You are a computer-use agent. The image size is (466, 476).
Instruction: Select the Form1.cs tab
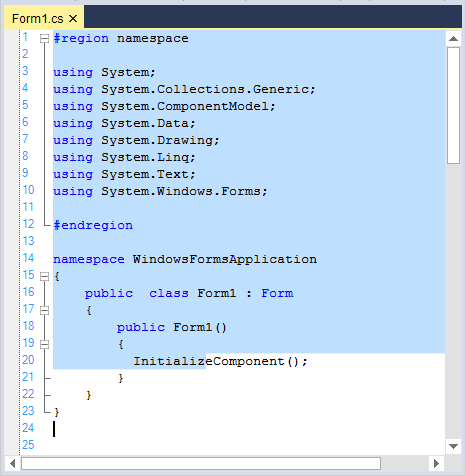[44, 18]
